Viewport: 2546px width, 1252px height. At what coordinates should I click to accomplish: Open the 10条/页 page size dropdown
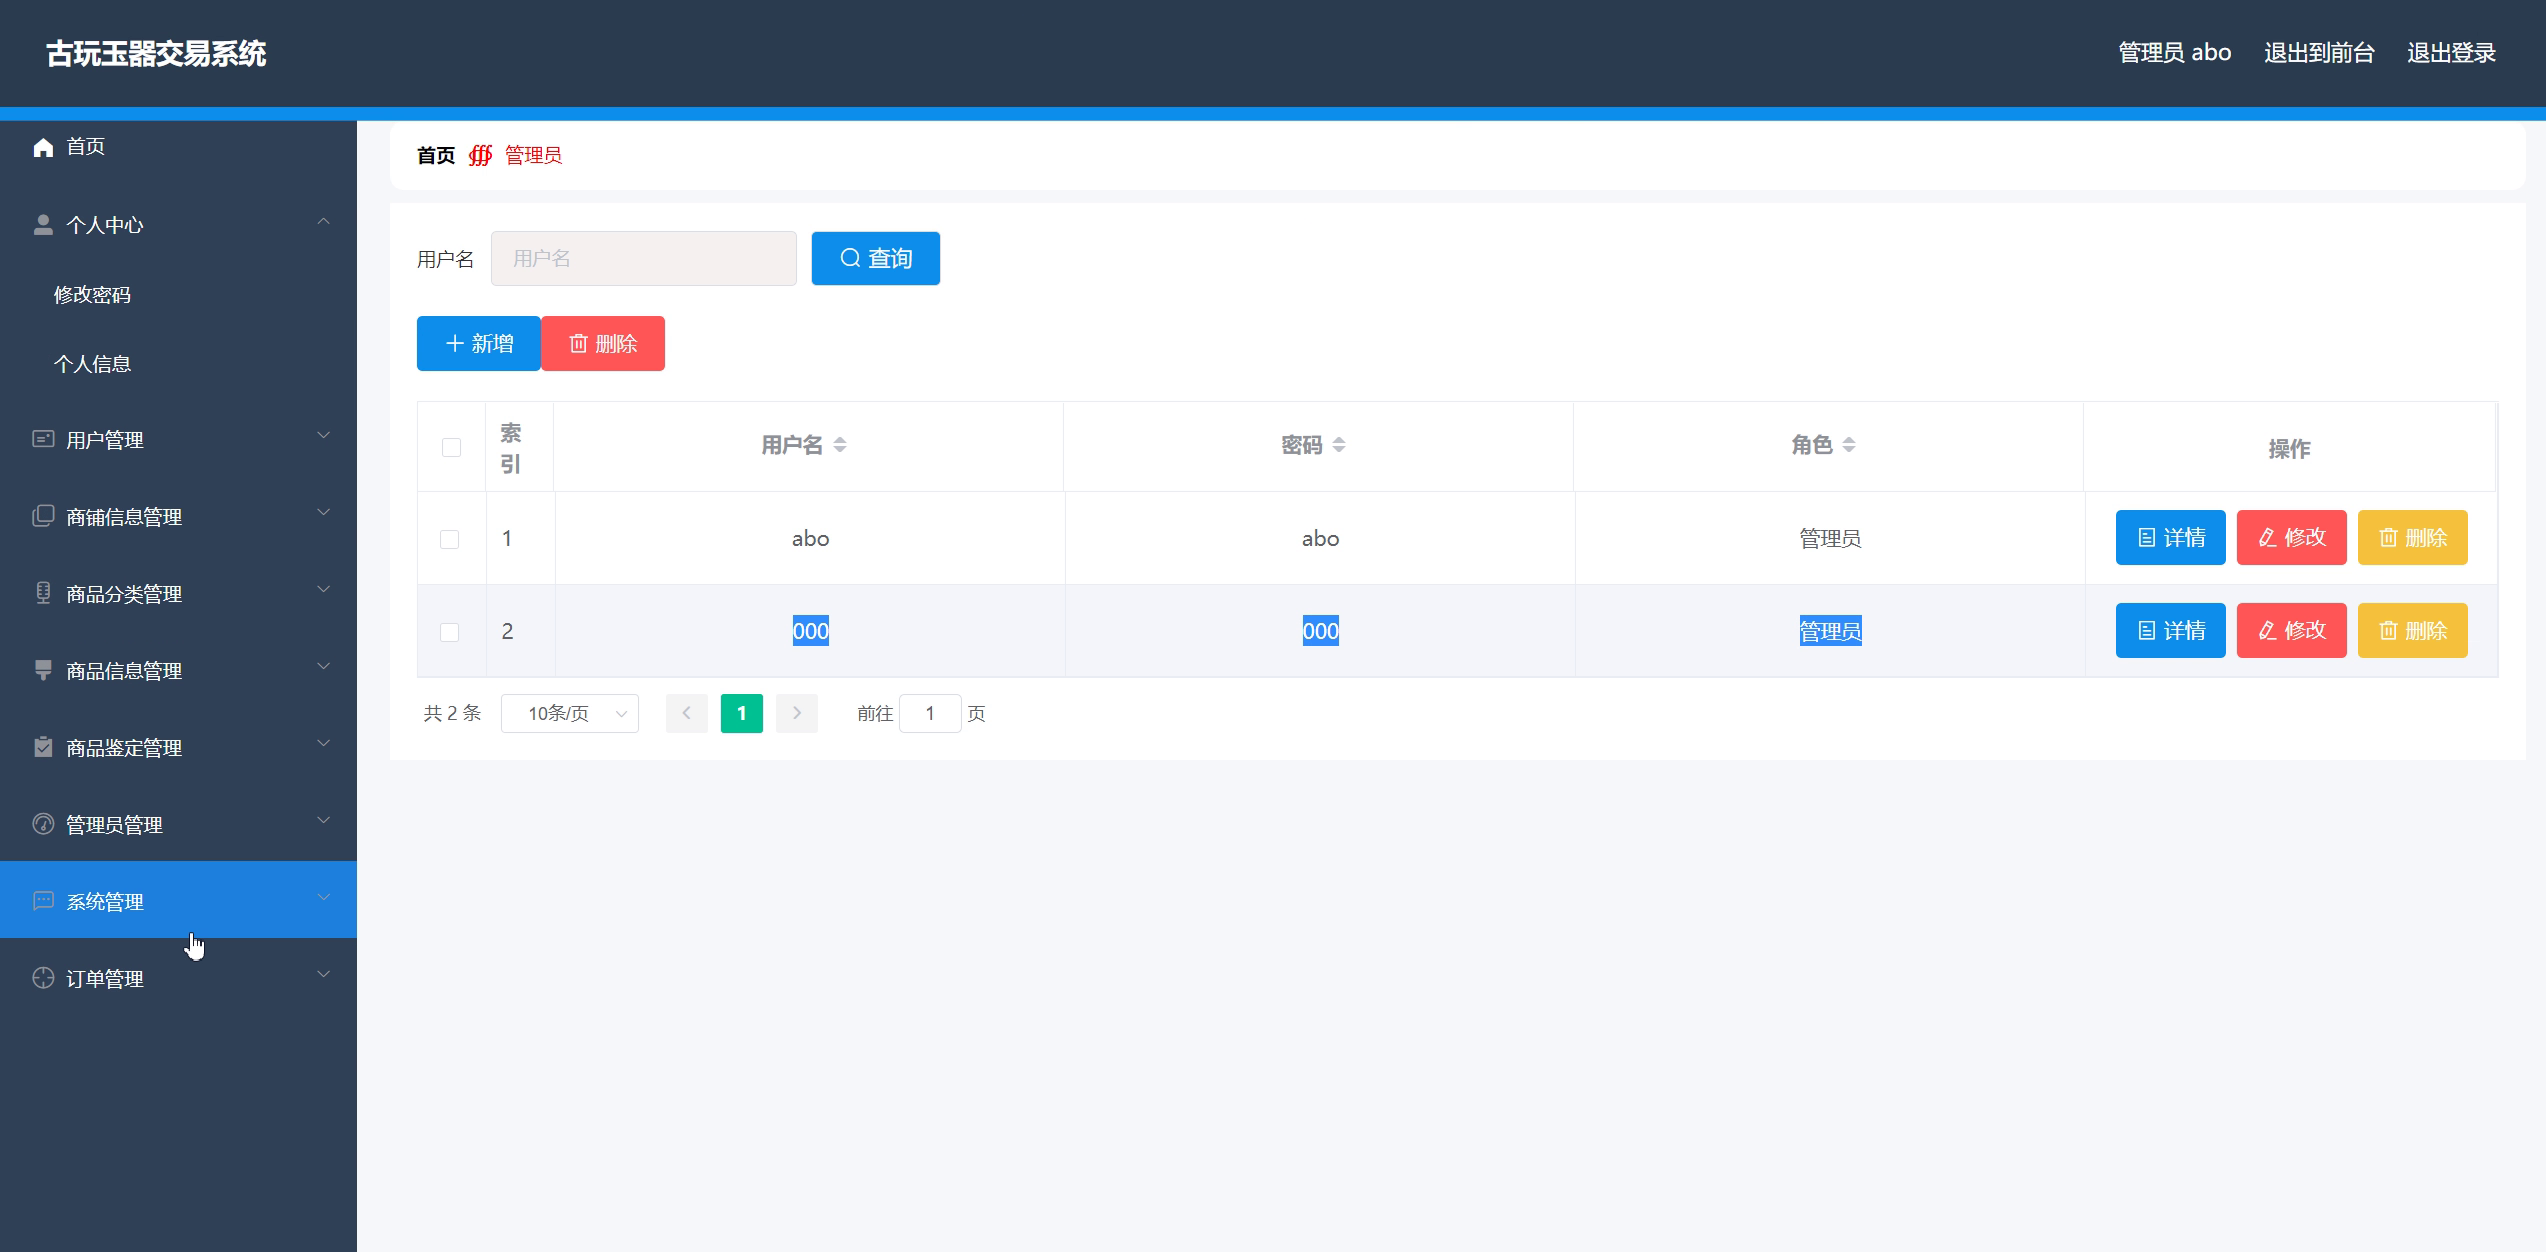570,713
